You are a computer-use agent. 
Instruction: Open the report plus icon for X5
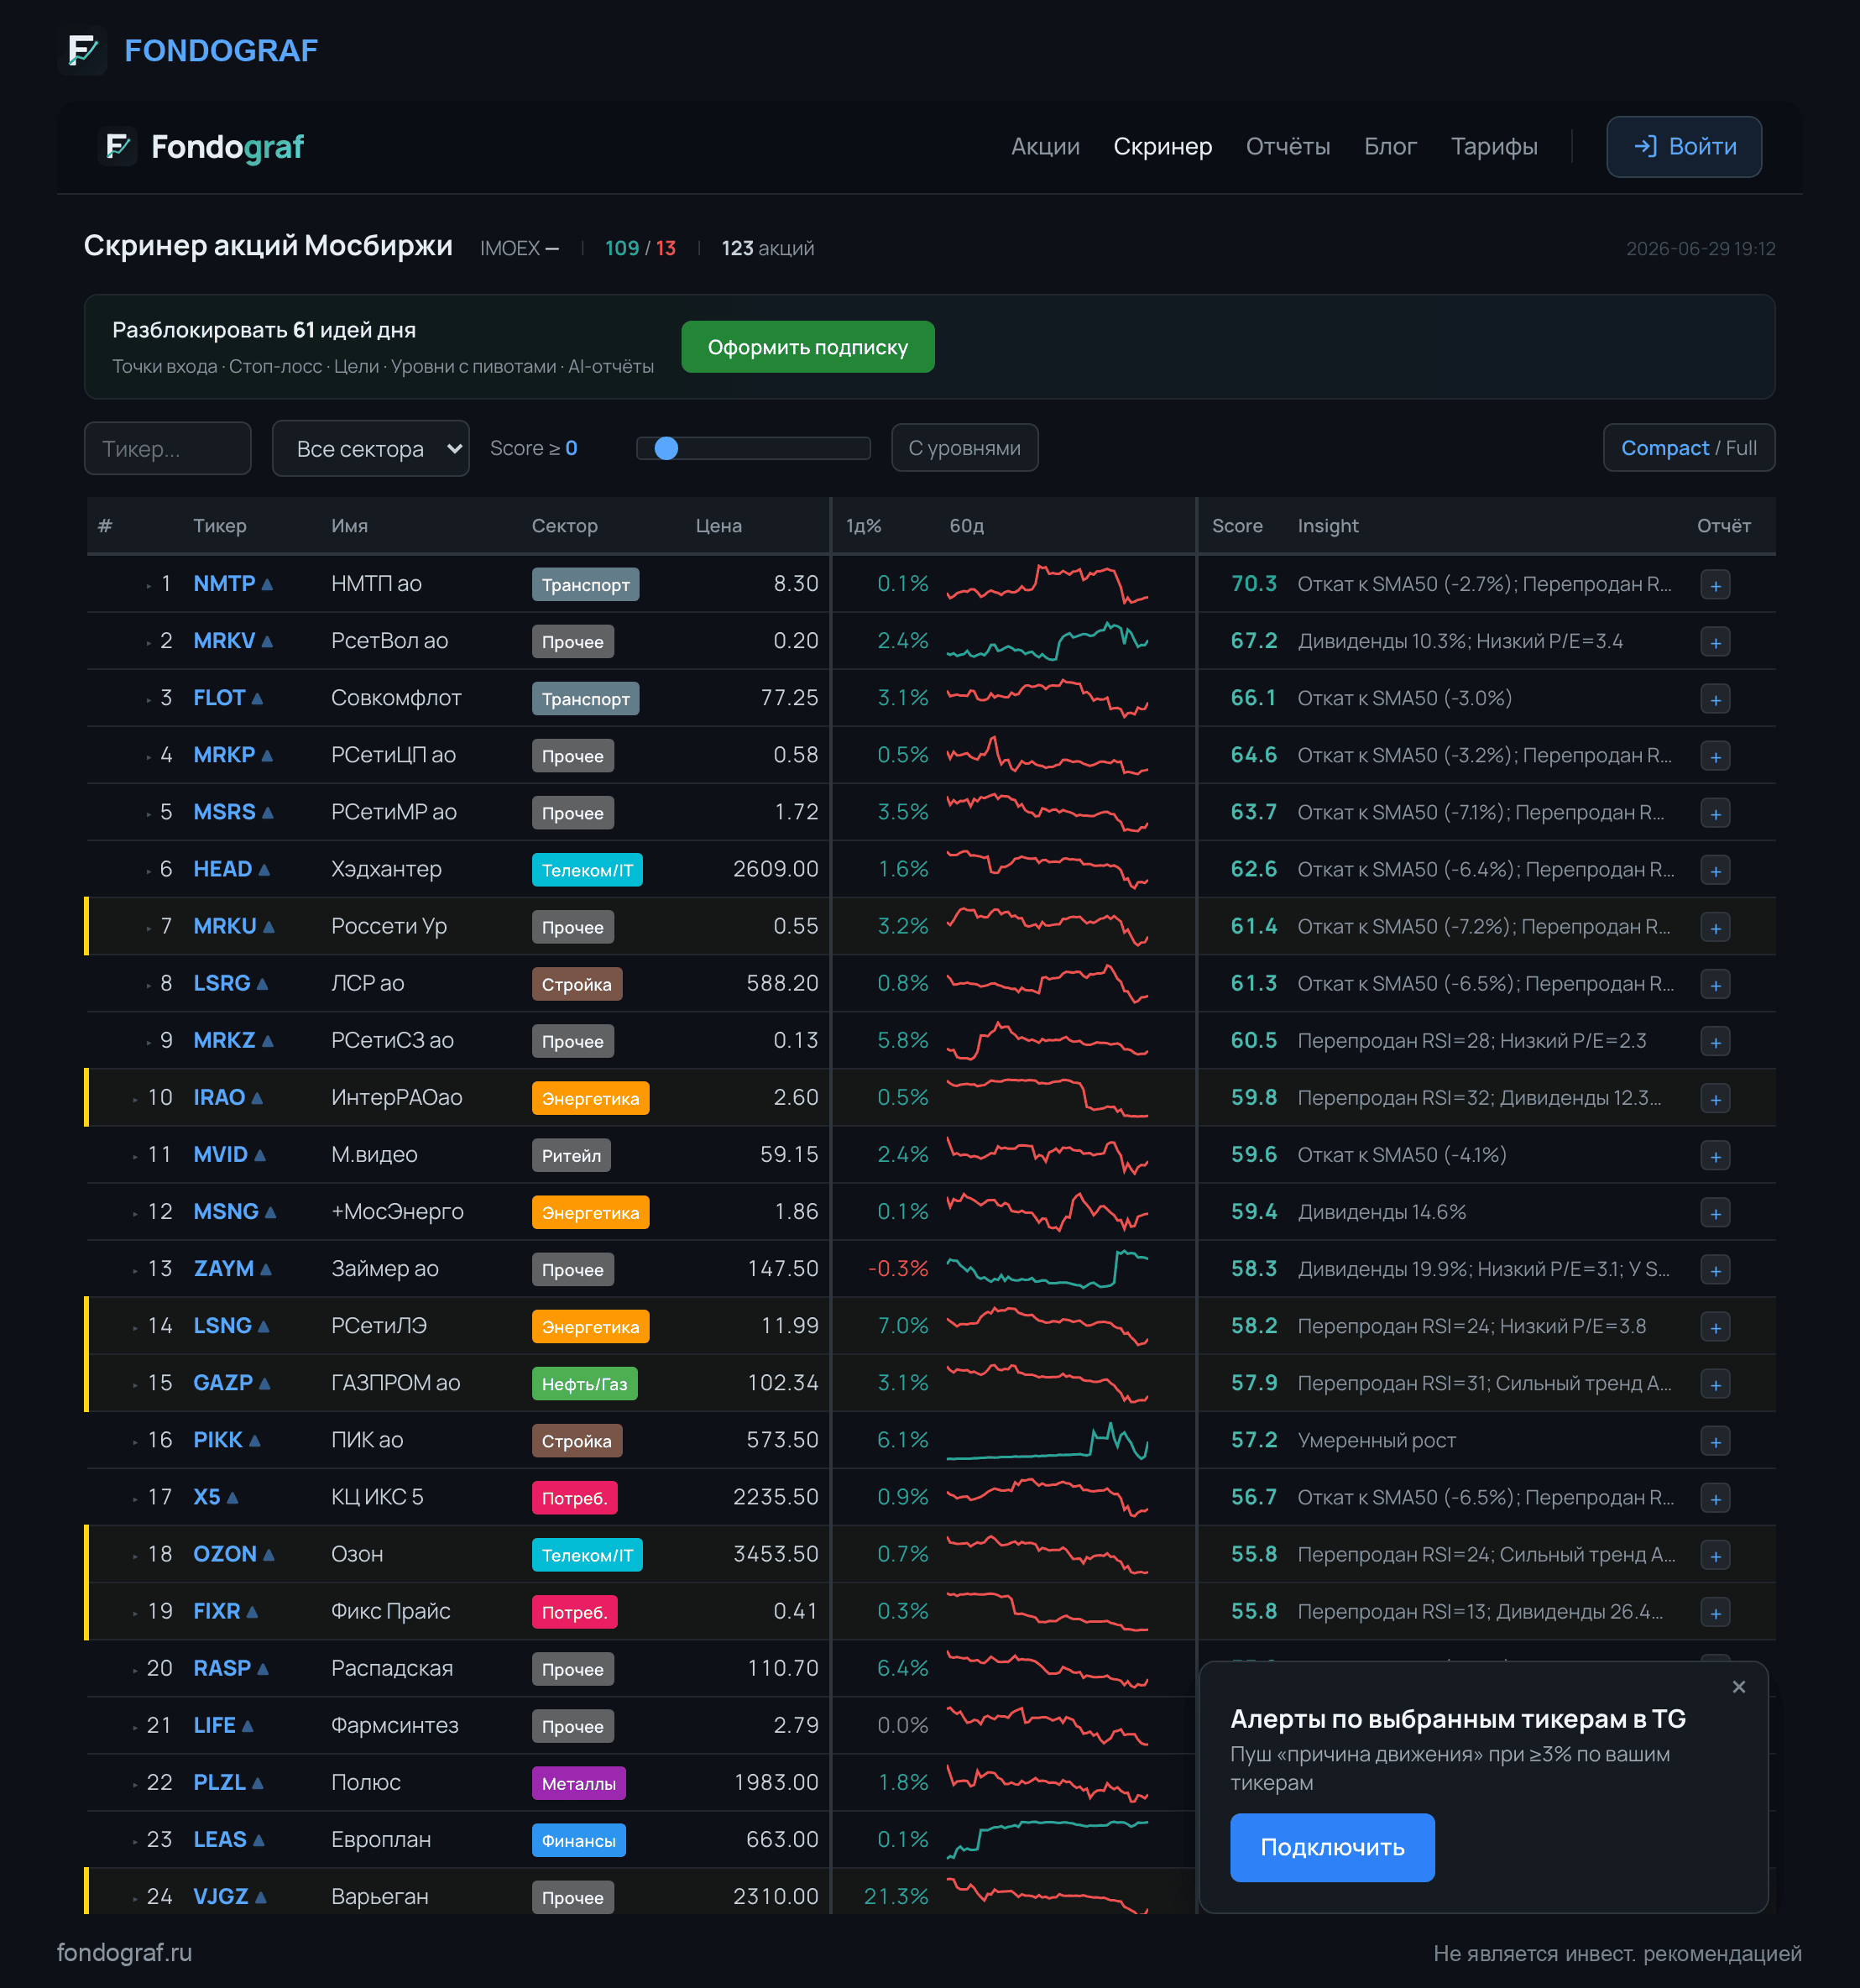1715,1497
